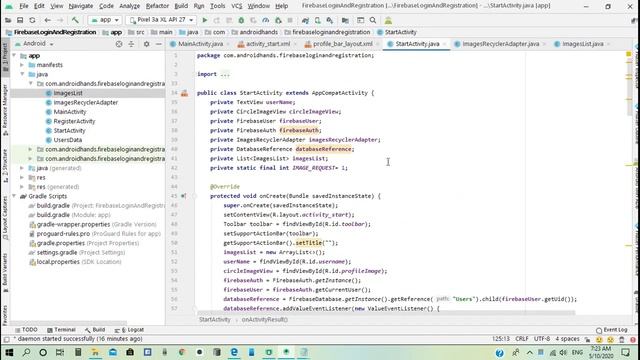Image resolution: width=640 pixels, height=360 pixels.
Task: Toggle the Structure side tab
Action: click(x=5, y=167)
